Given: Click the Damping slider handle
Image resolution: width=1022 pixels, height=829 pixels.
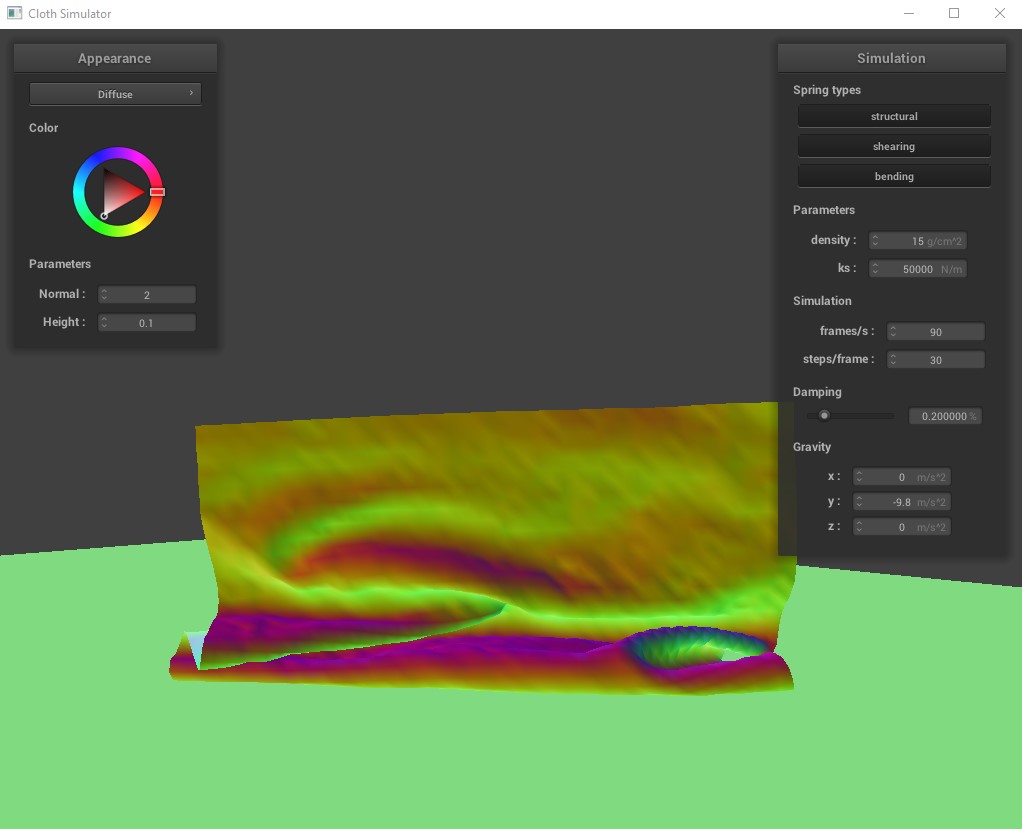Looking at the screenshot, I should (x=824, y=415).
